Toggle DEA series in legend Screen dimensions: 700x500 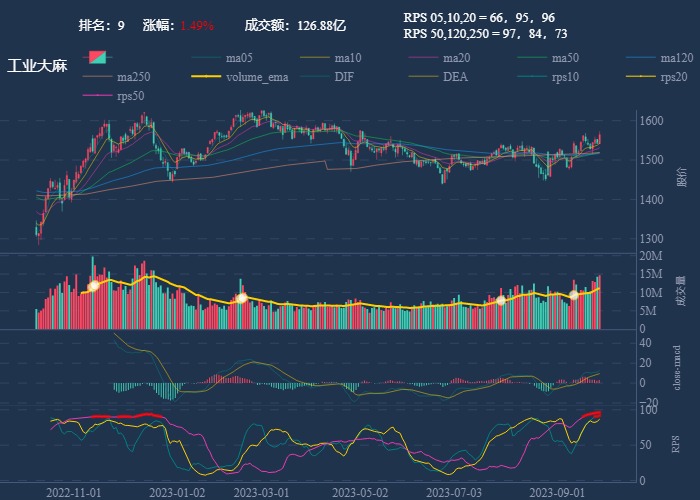455,77
